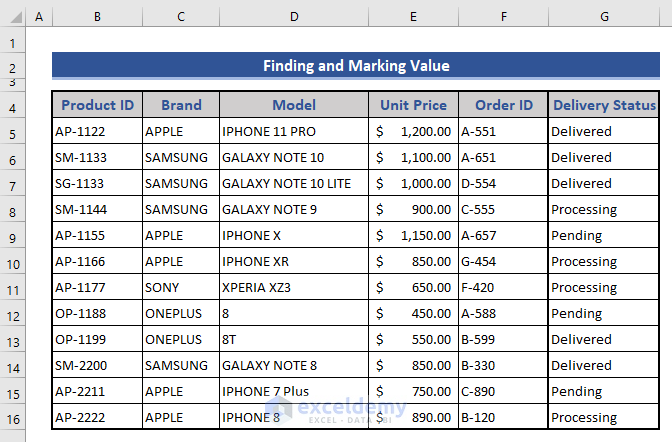Select cell with product ID SG-1133

[97, 183]
